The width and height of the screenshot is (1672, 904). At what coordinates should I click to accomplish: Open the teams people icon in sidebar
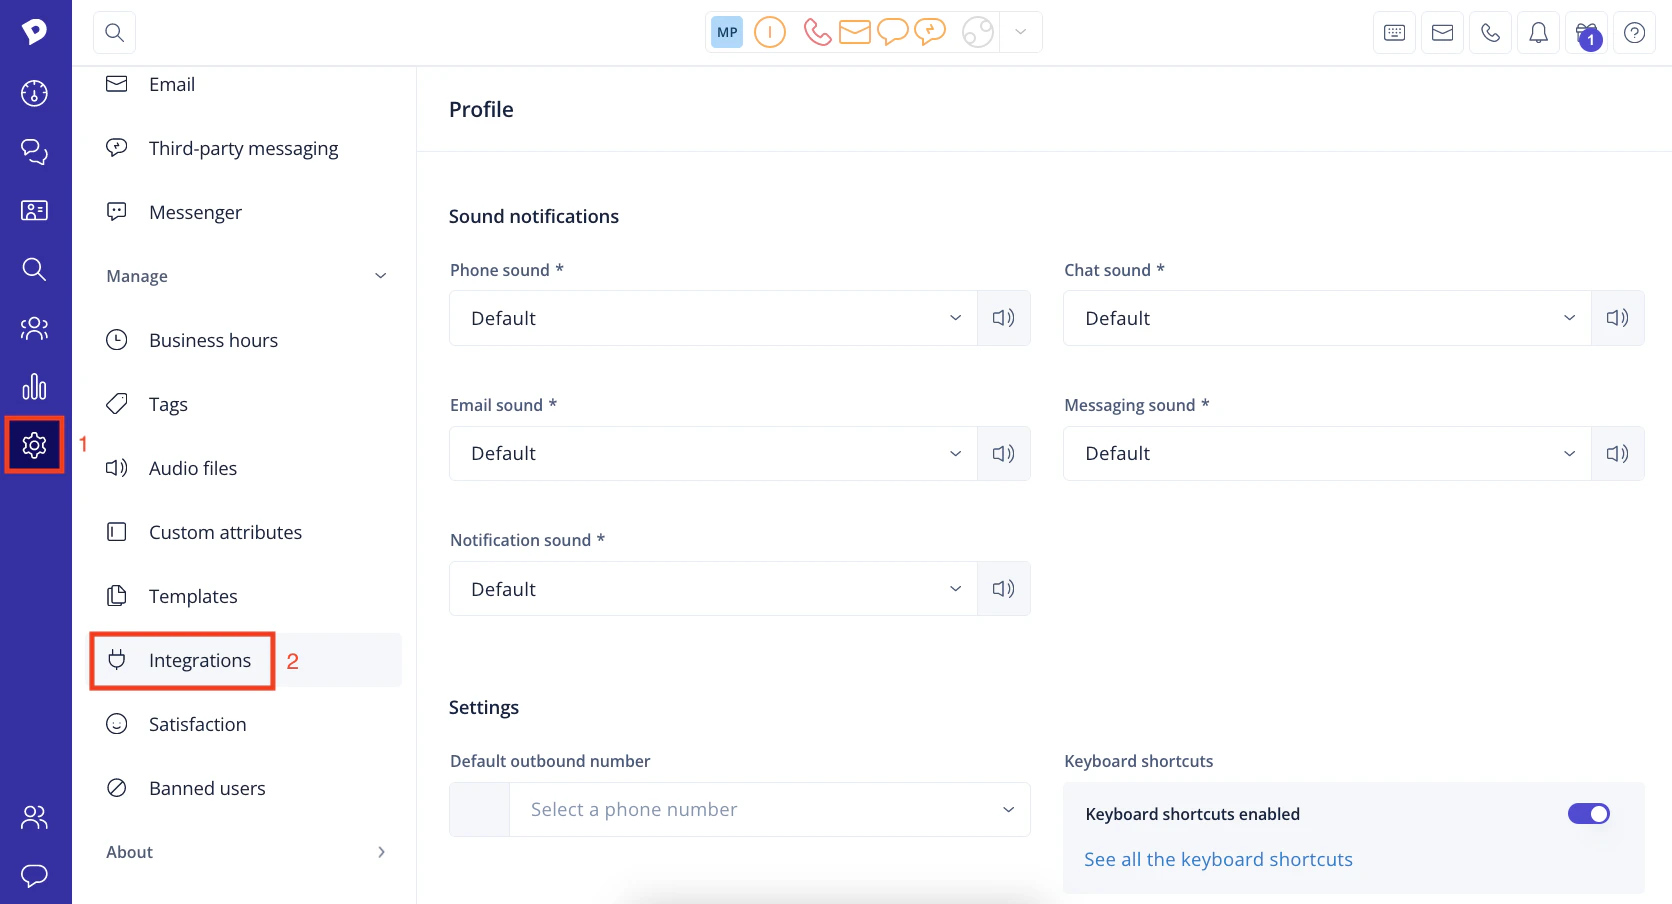click(35, 328)
